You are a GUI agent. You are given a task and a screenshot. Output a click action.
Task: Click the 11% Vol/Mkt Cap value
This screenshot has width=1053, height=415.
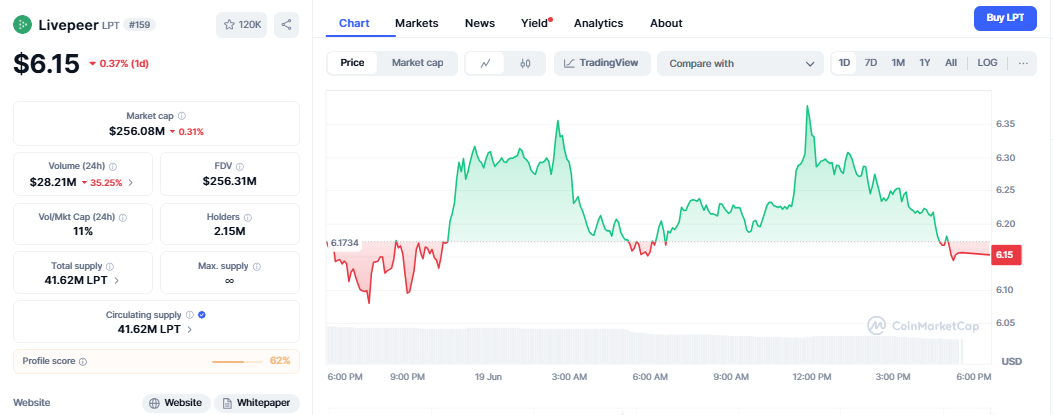[83, 231]
